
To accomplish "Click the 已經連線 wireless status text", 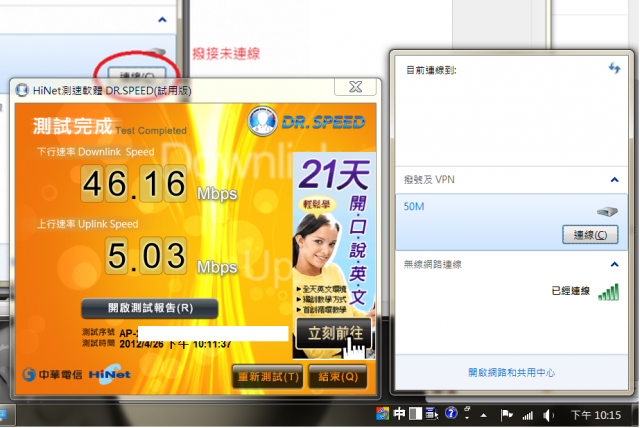I will [x=570, y=291].
